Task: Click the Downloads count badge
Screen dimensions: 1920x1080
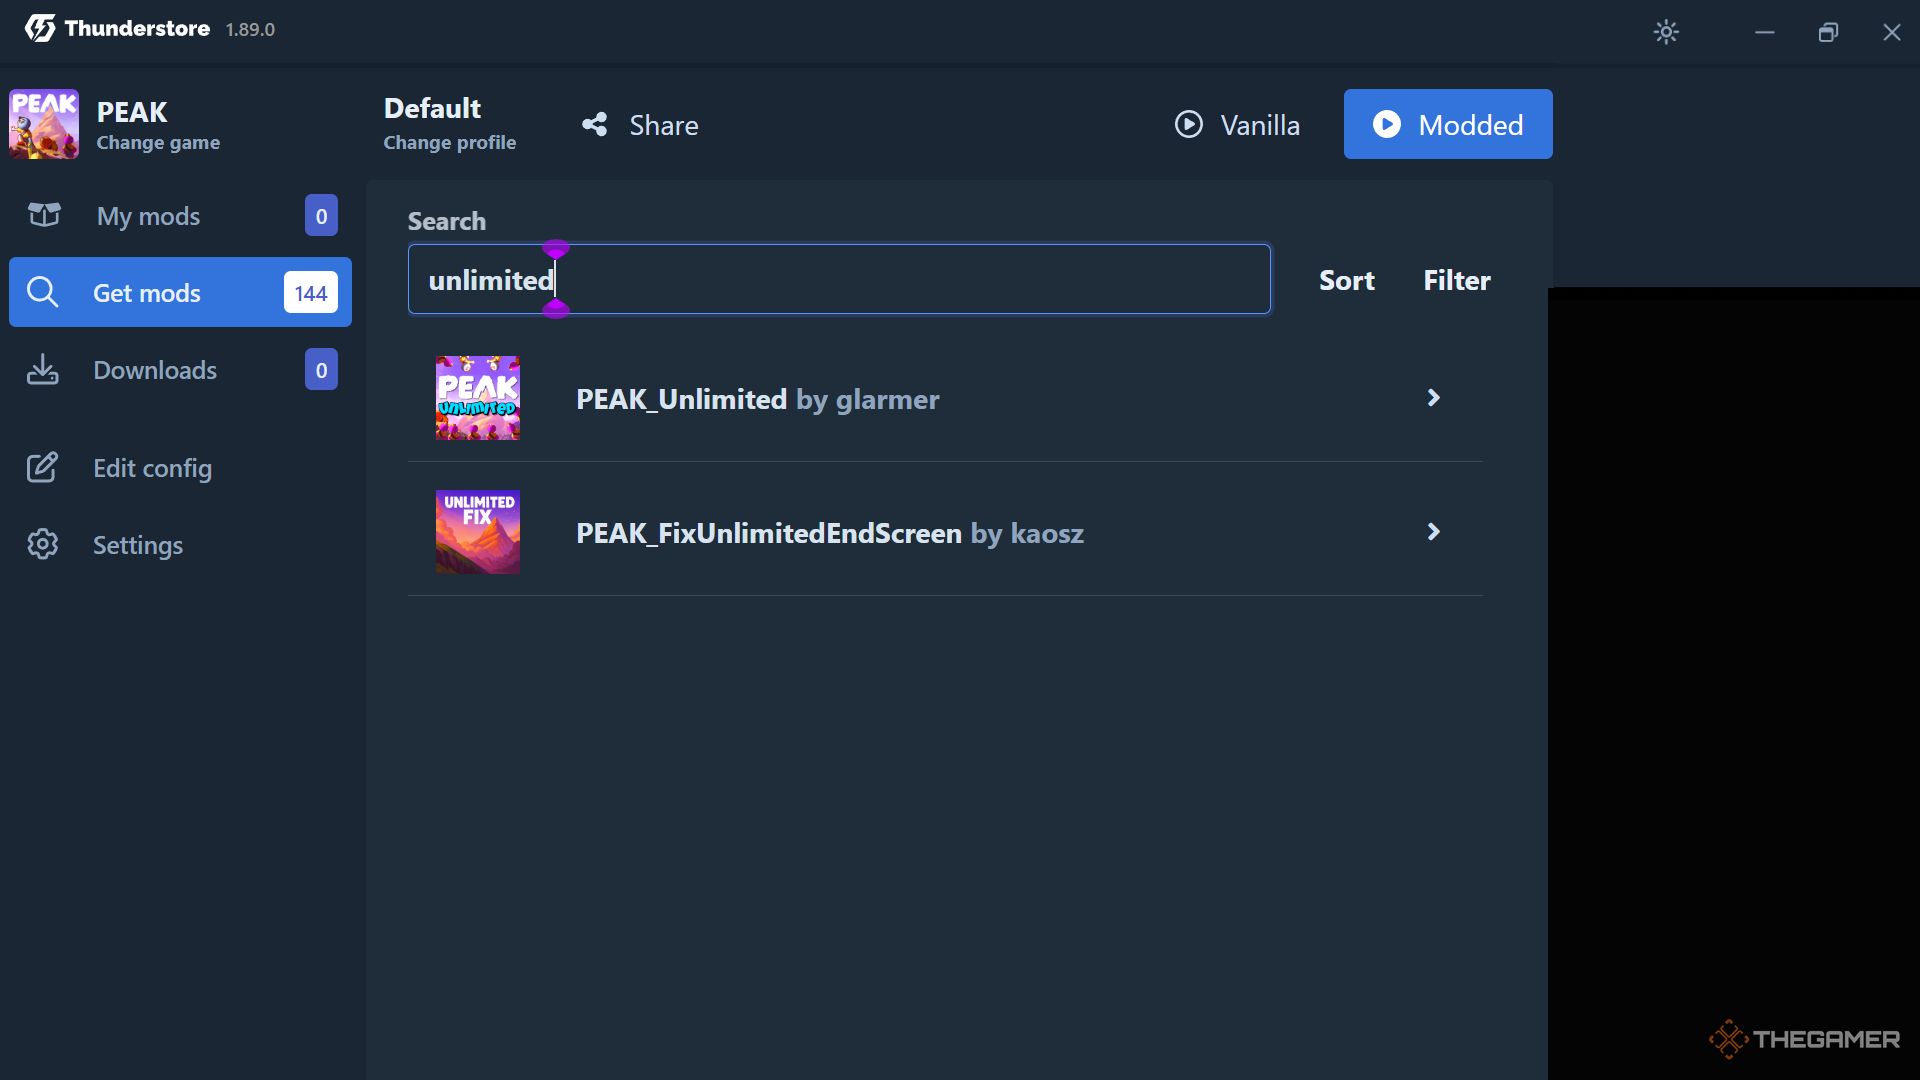Action: pos(321,369)
